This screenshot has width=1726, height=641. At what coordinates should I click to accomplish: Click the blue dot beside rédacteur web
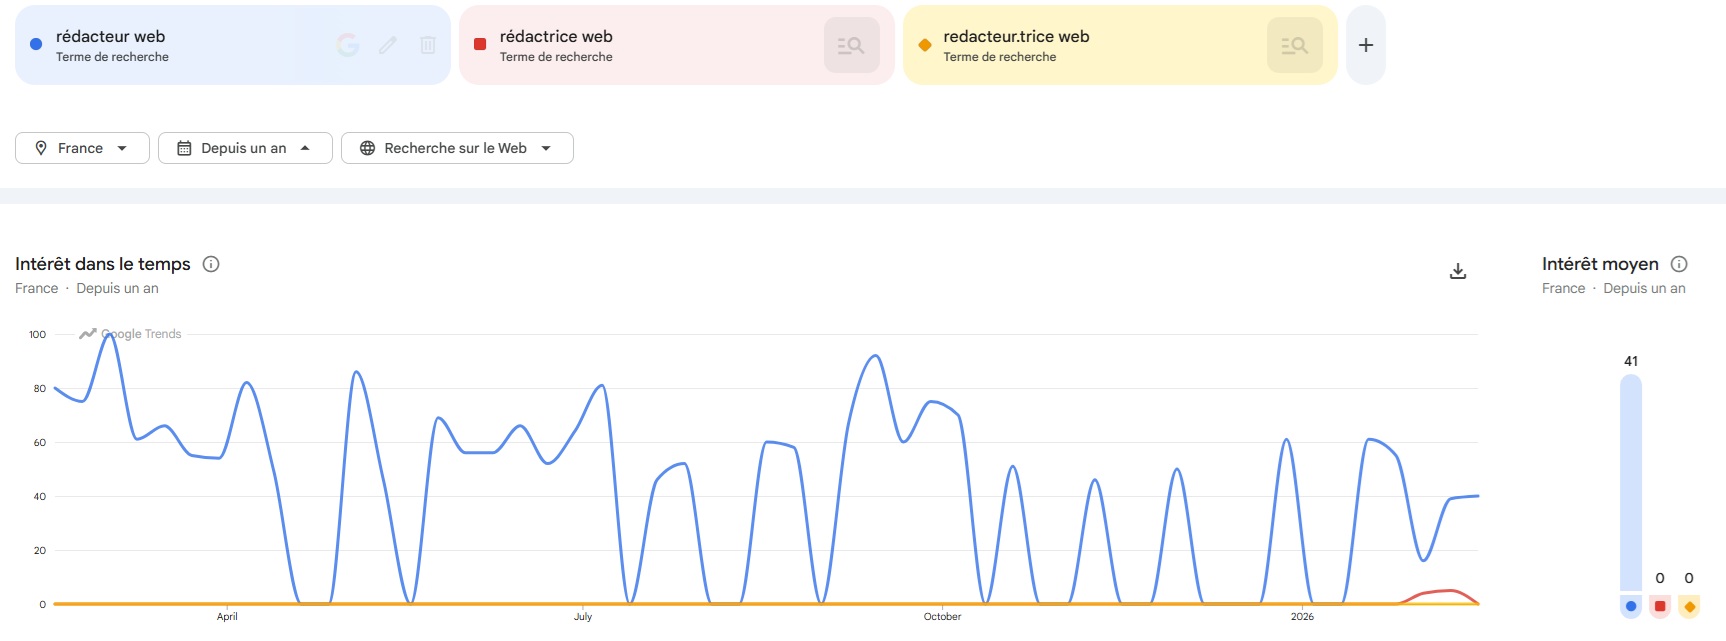click(36, 44)
